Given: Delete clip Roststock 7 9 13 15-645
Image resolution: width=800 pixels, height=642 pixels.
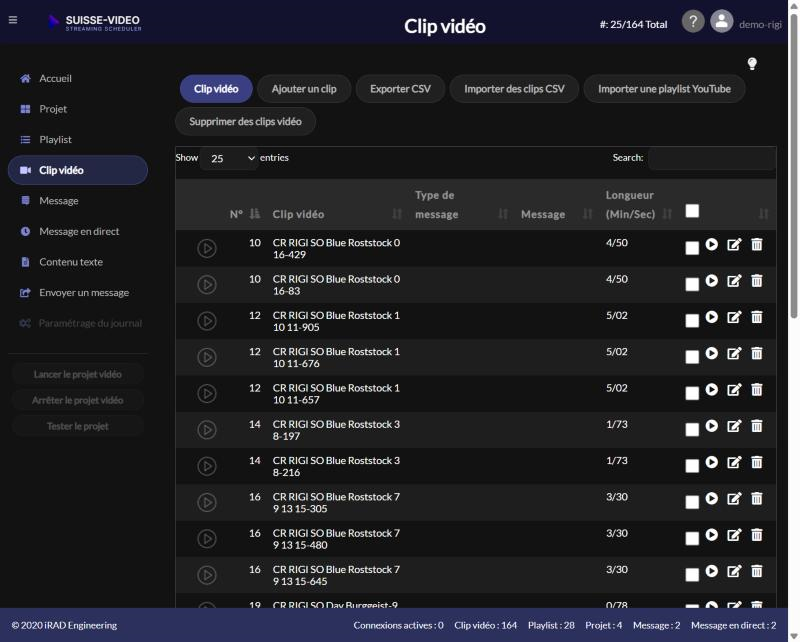Looking at the screenshot, I should 757,571.
